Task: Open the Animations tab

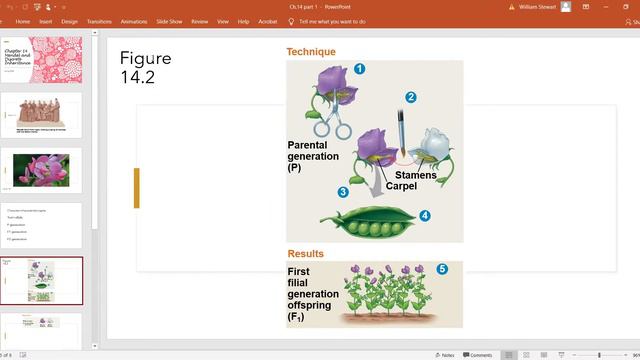Action: pos(134,22)
